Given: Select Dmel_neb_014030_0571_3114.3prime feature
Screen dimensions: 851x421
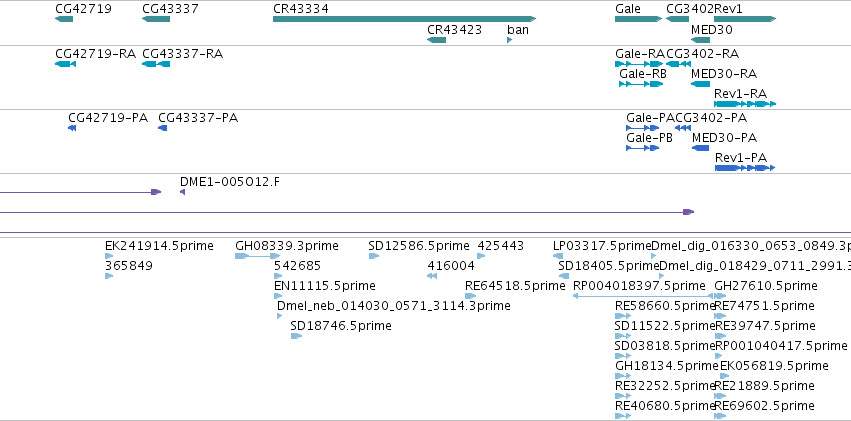Looking at the screenshot, I should [x=280, y=316].
